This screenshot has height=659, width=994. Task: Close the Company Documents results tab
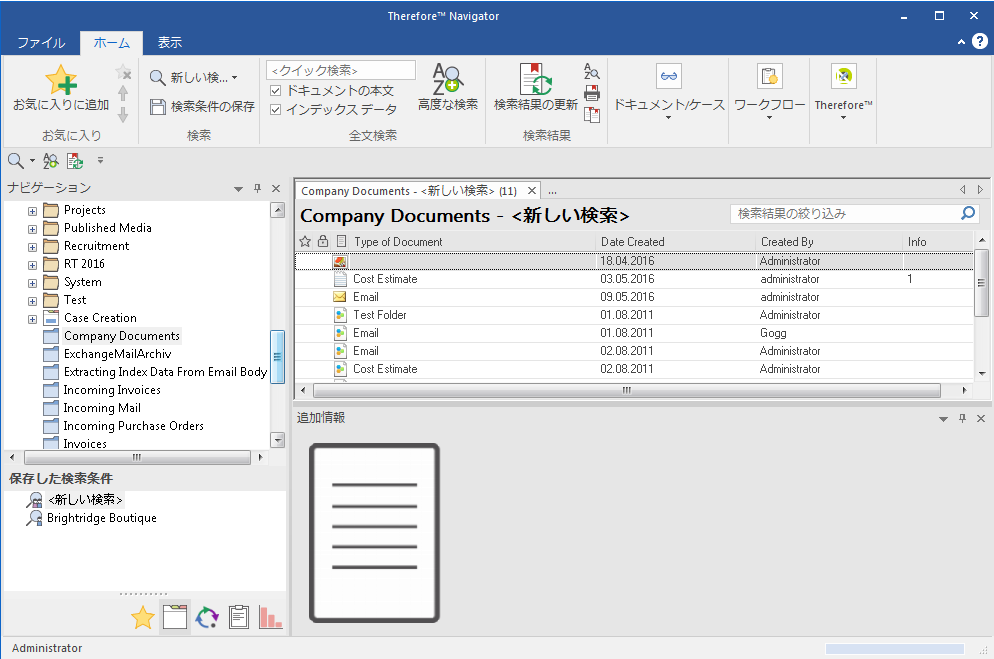[532, 190]
